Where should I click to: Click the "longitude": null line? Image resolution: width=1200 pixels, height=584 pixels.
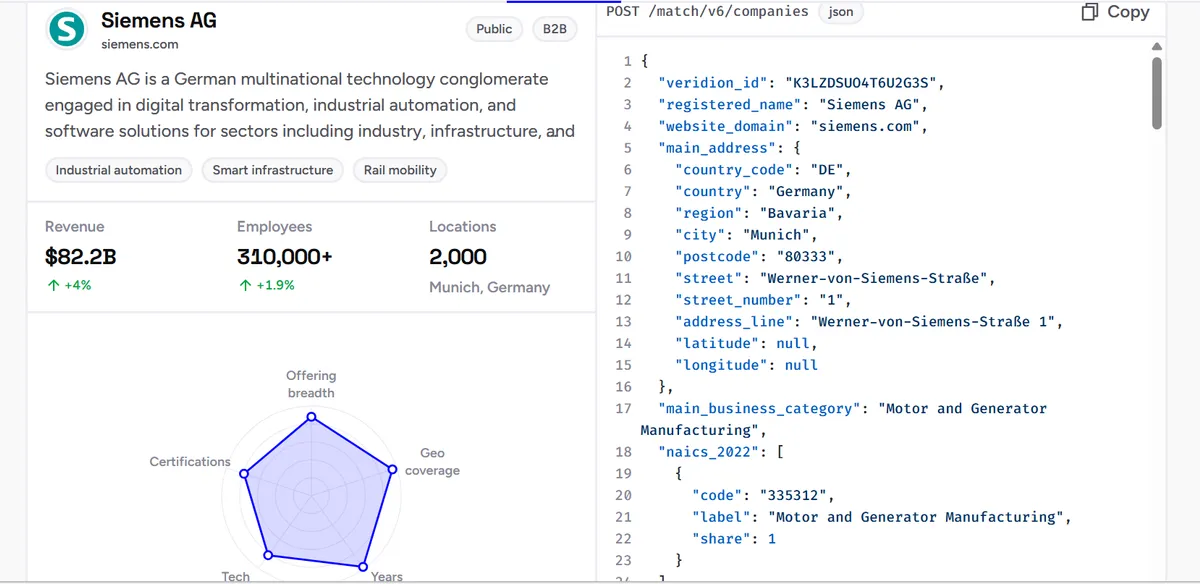tap(746, 366)
